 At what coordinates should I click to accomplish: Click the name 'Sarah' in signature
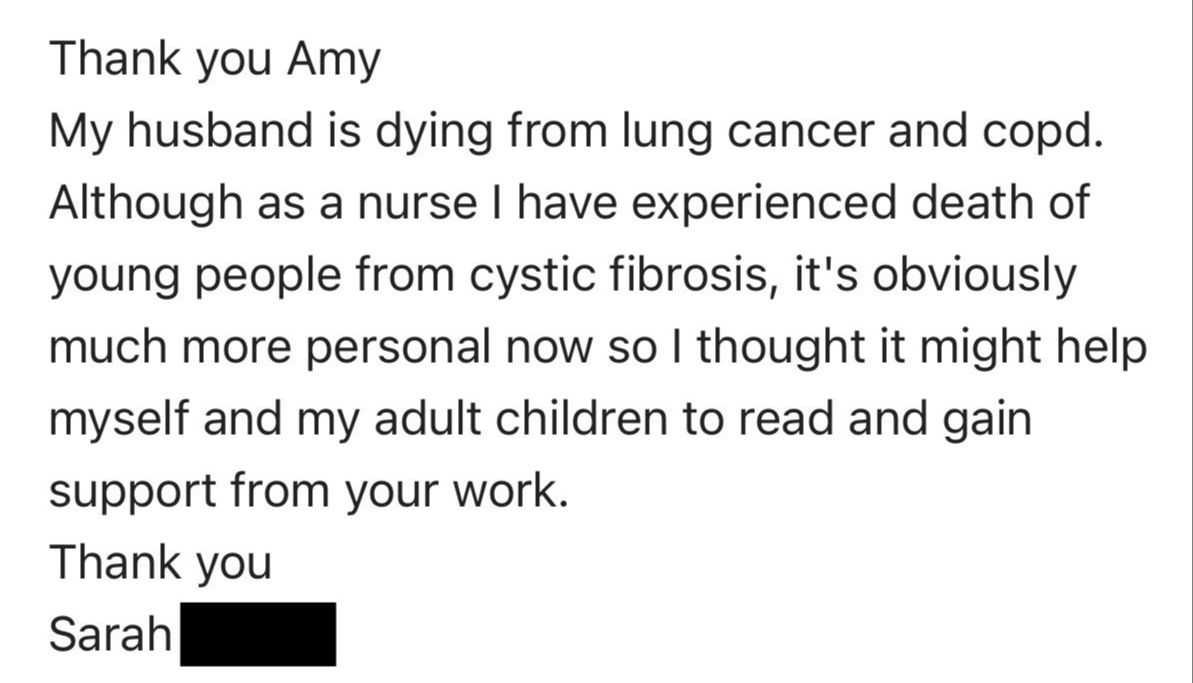point(111,634)
